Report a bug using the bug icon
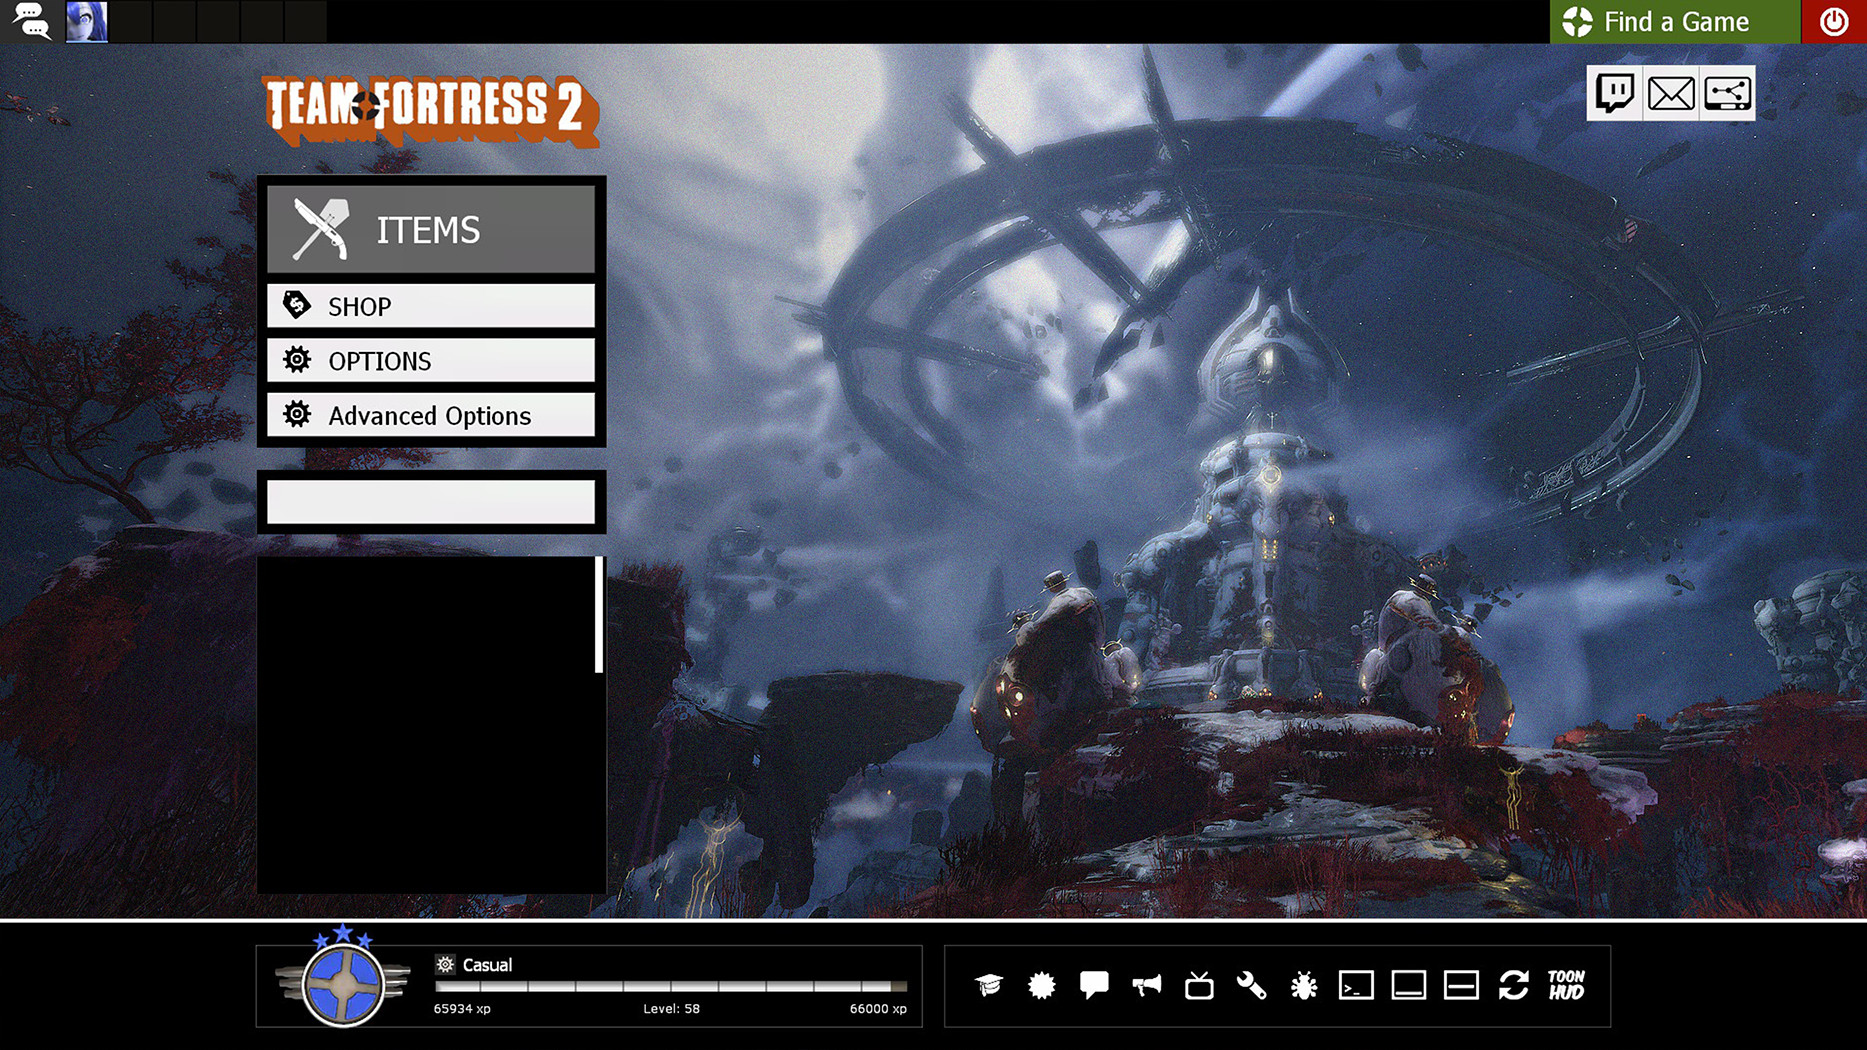Image resolution: width=1867 pixels, height=1050 pixels. [1303, 986]
